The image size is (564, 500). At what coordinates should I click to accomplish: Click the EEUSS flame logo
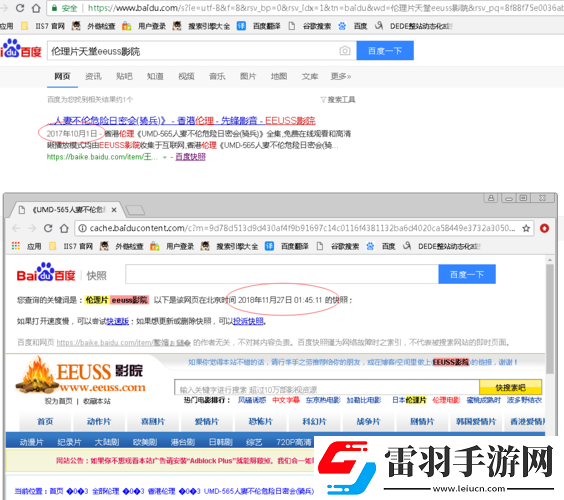click(x=81, y=374)
